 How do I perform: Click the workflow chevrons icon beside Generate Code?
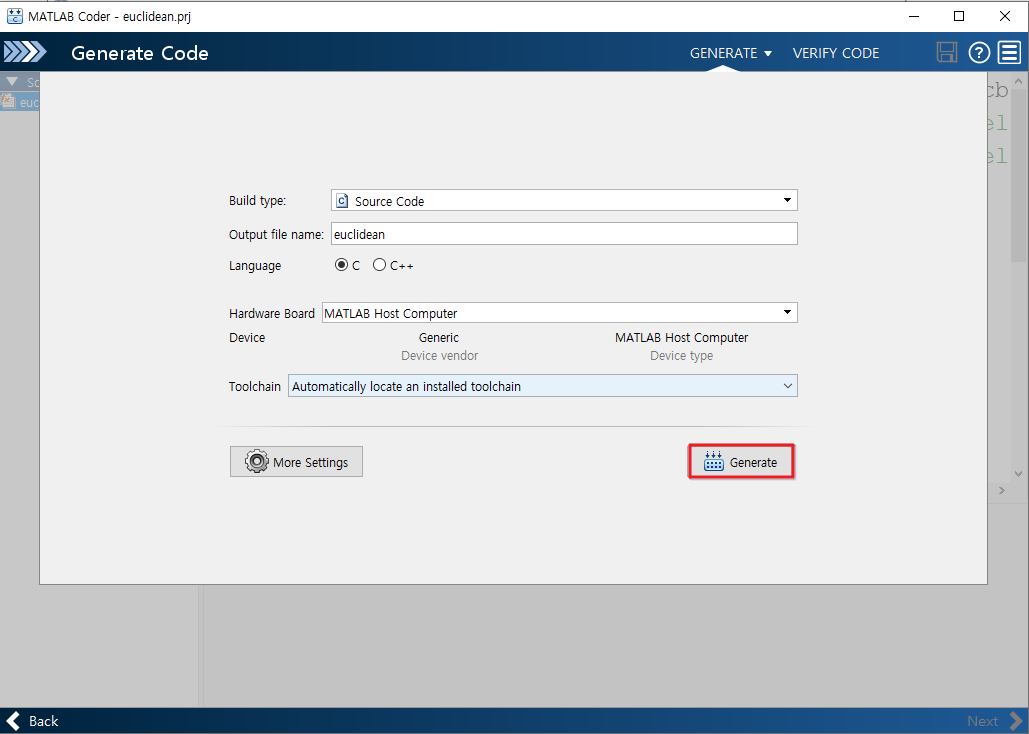tap(25, 52)
